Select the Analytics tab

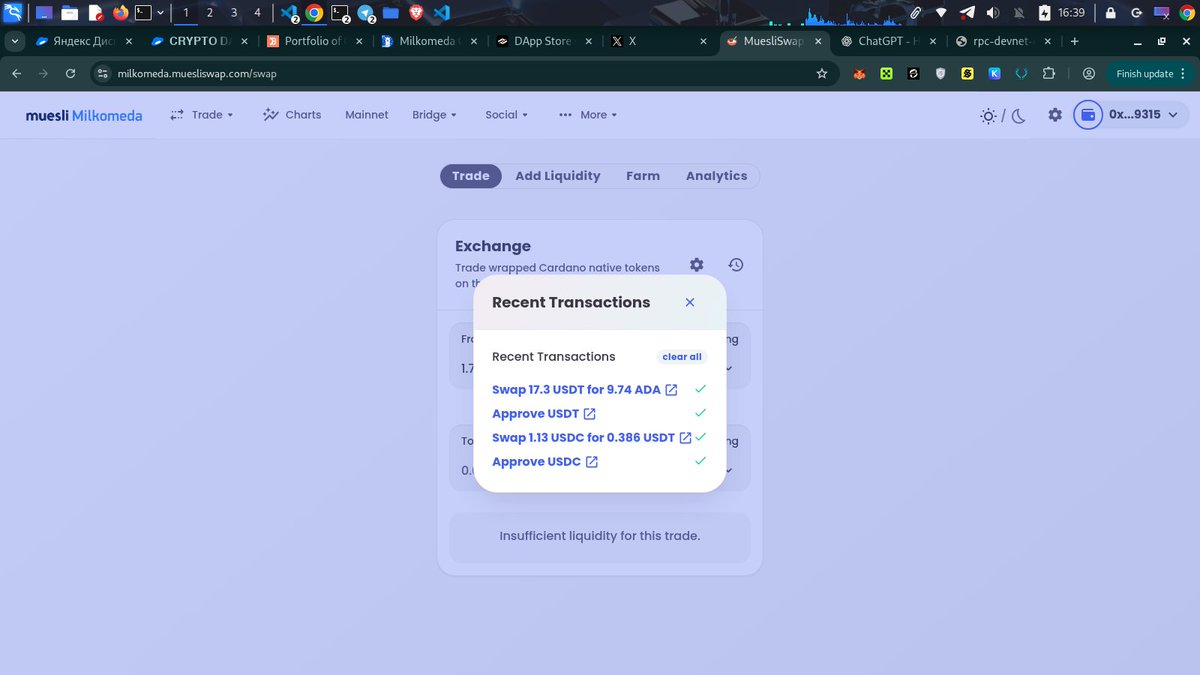(716, 176)
